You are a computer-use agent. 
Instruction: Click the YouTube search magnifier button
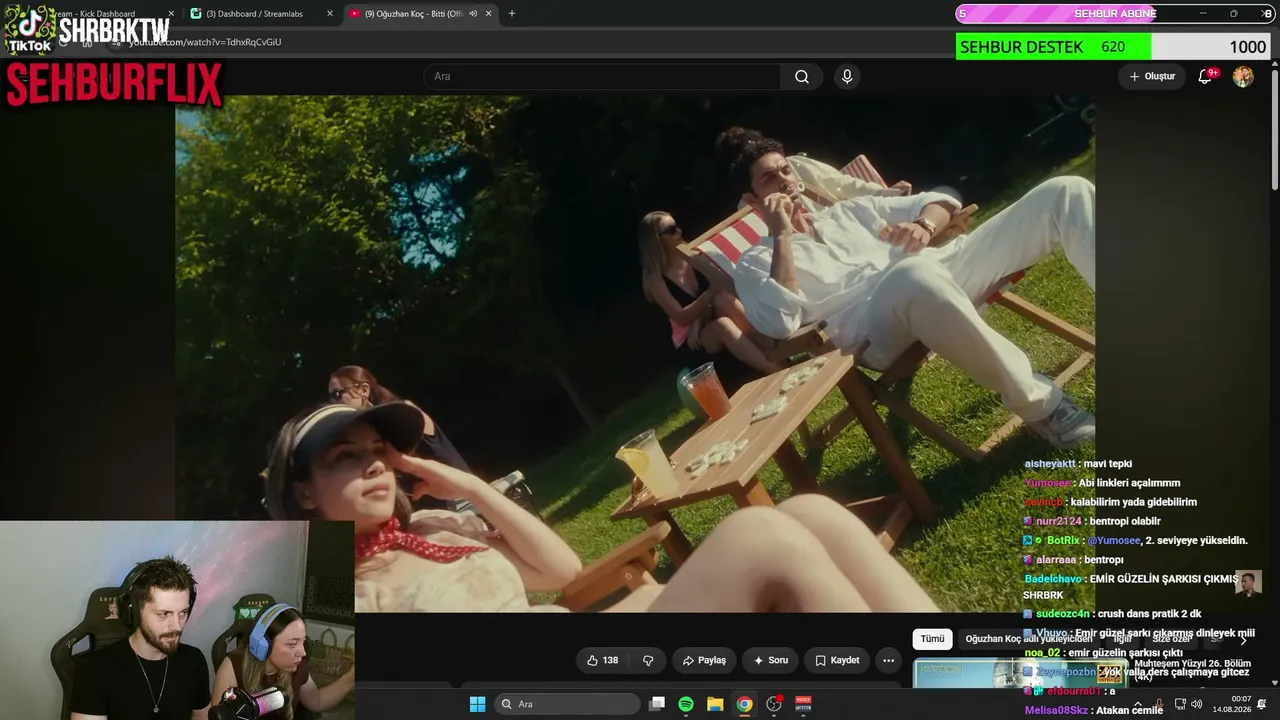(x=802, y=77)
